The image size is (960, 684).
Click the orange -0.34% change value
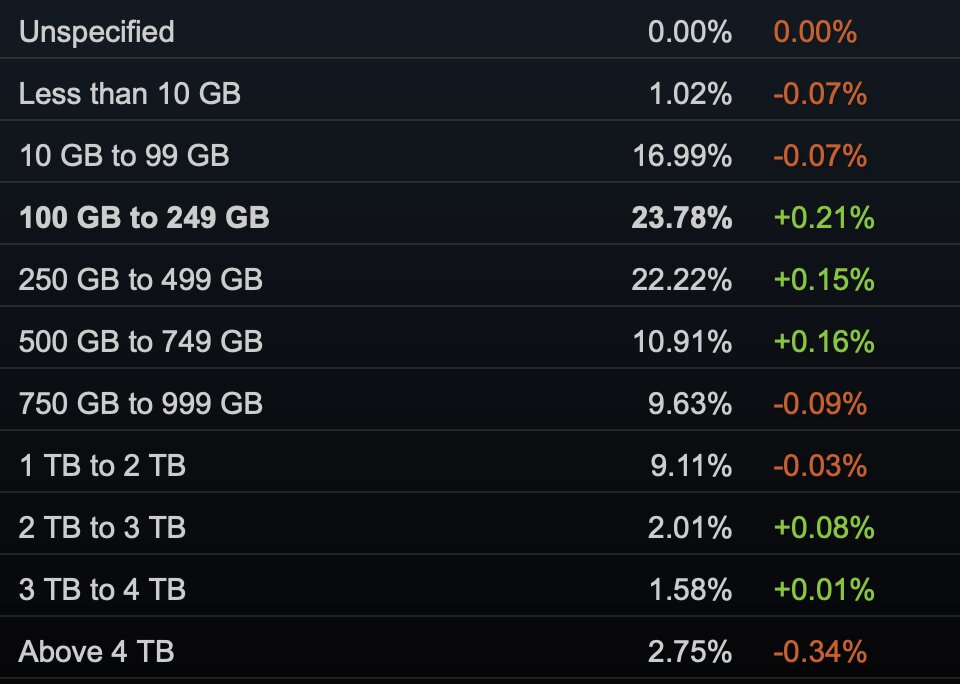tap(820, 652)
